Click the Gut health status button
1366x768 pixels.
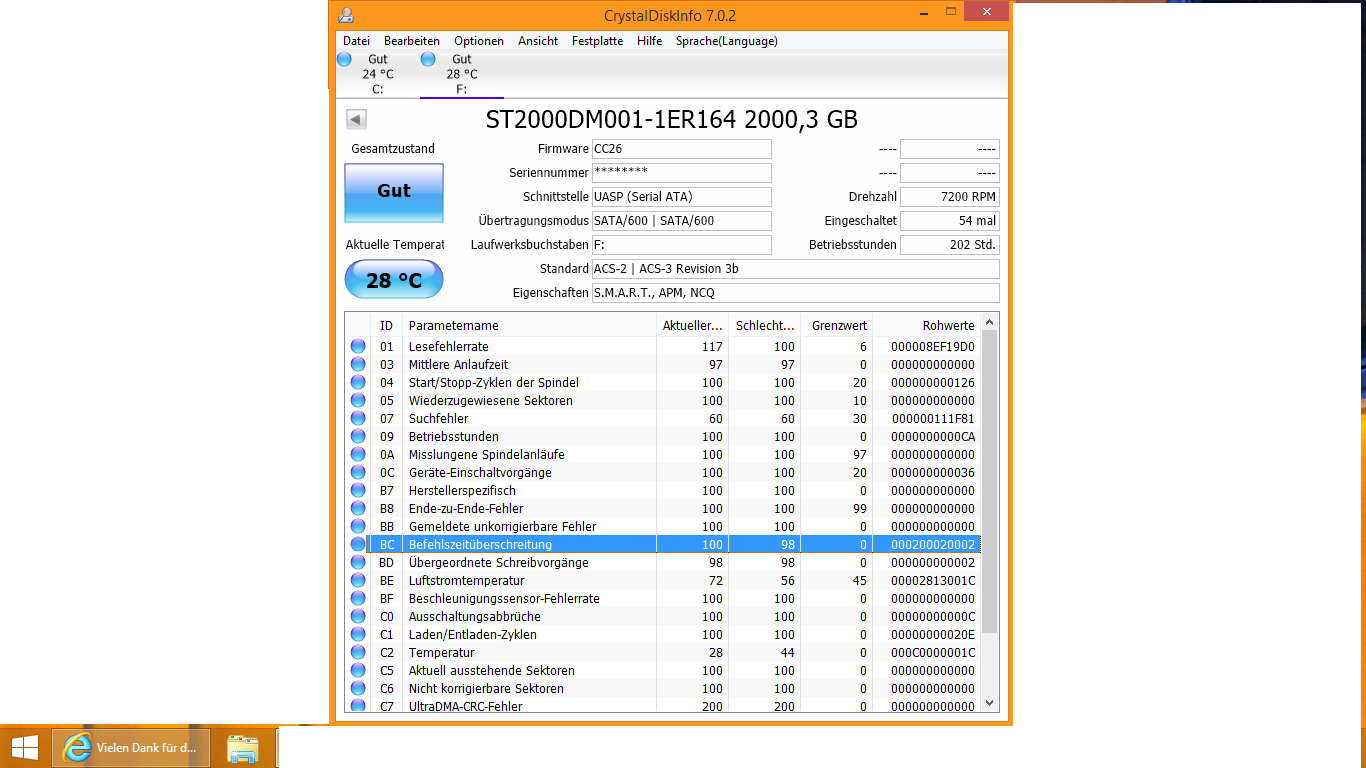click(x=394, y=192)
